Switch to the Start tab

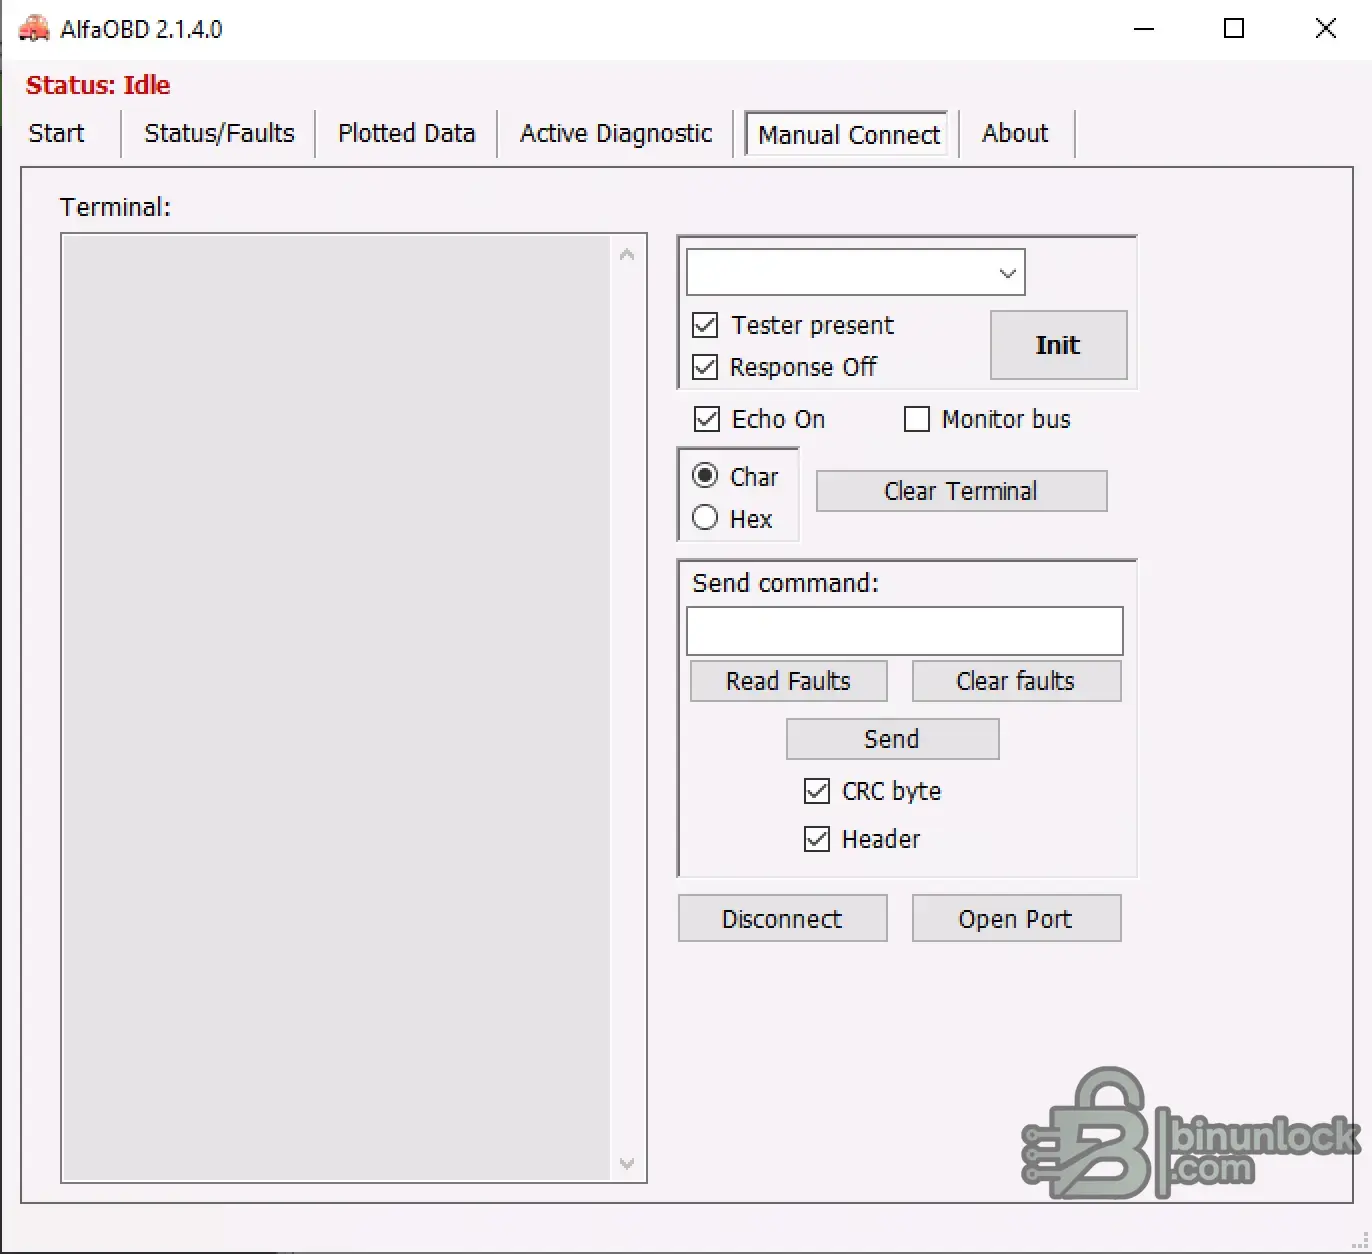57,134
